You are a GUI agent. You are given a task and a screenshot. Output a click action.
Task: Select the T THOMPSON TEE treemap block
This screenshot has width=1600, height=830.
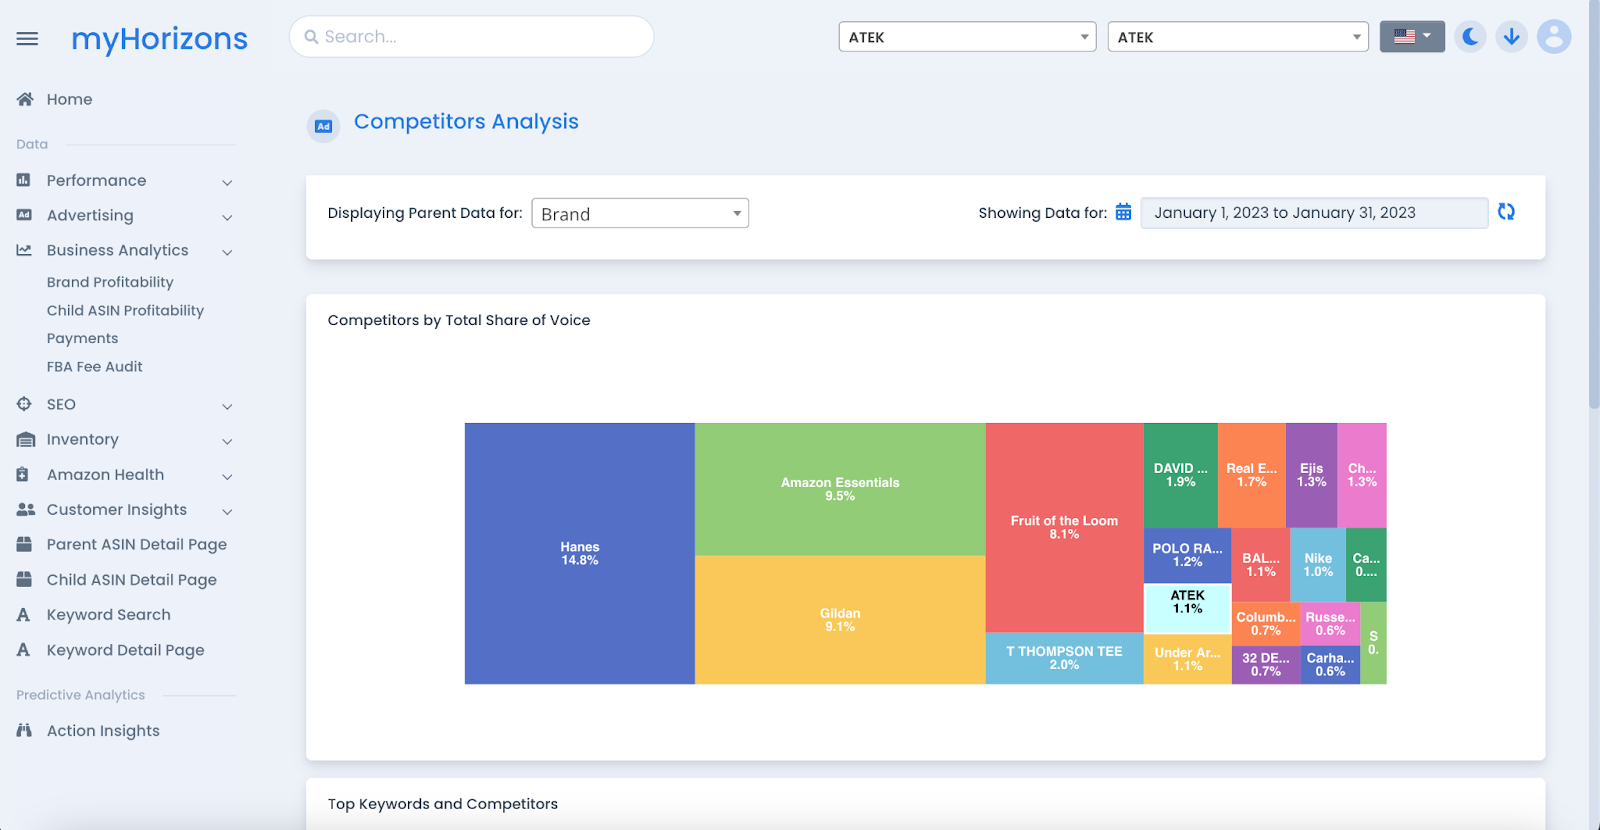[x=1064, y=658]
